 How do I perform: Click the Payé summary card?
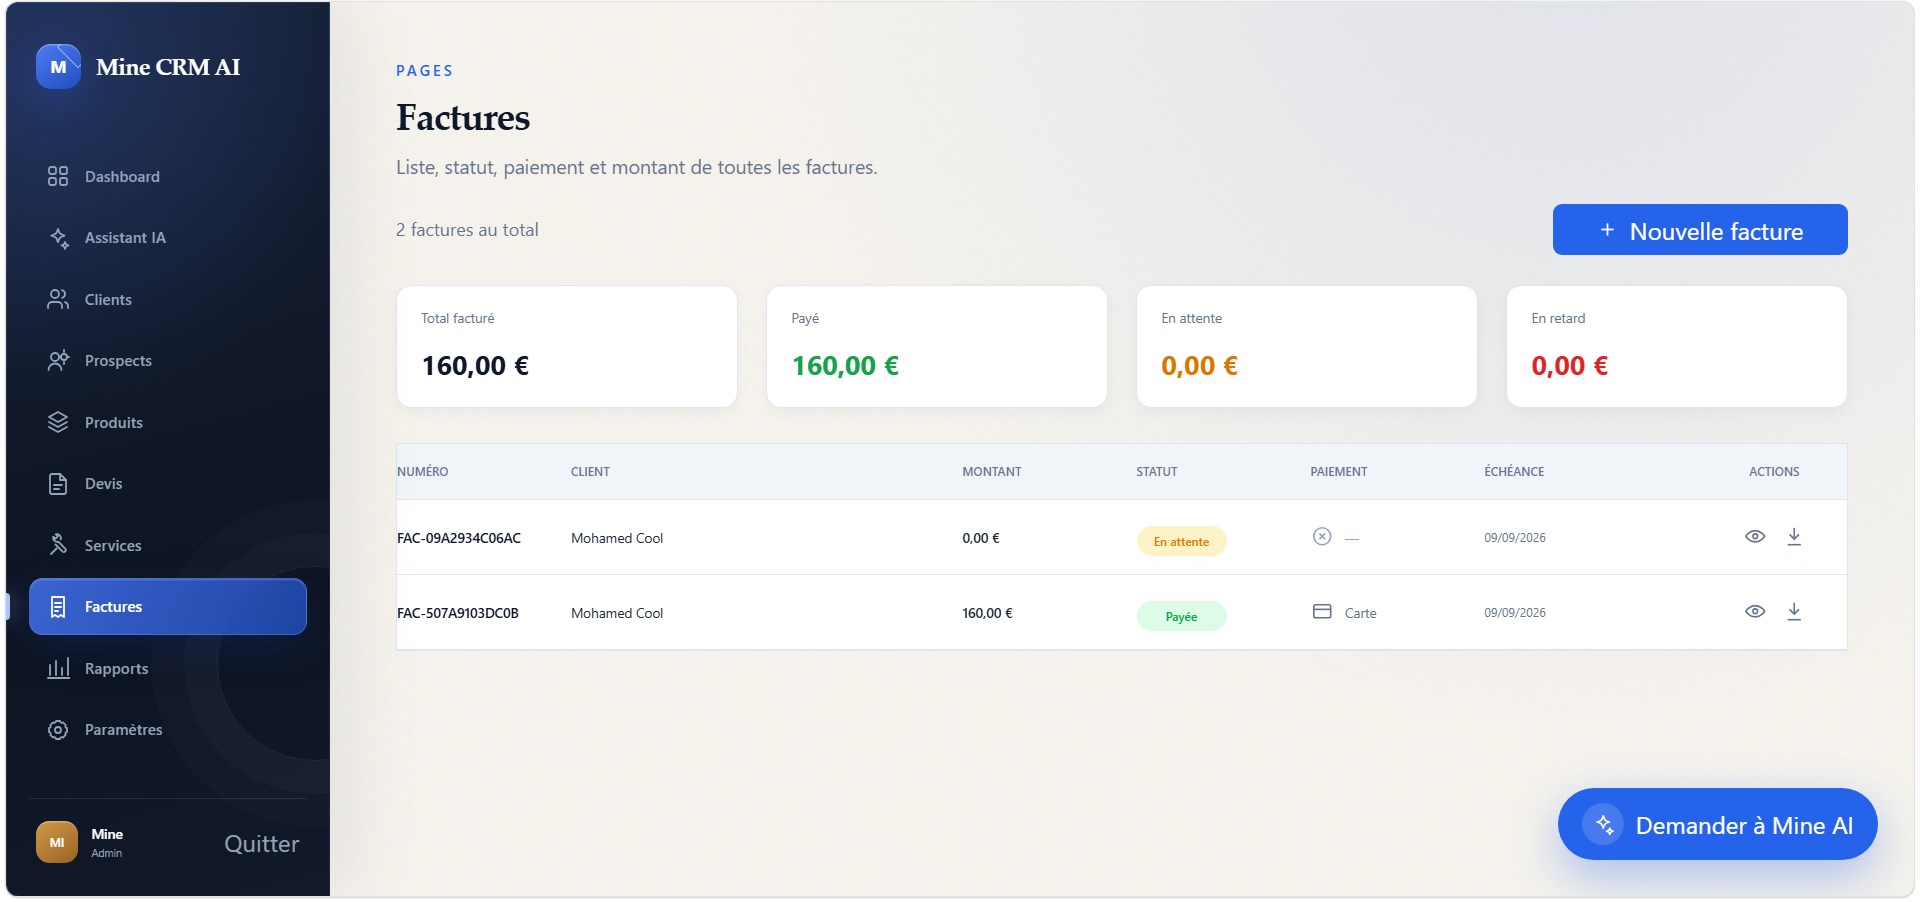937,346
